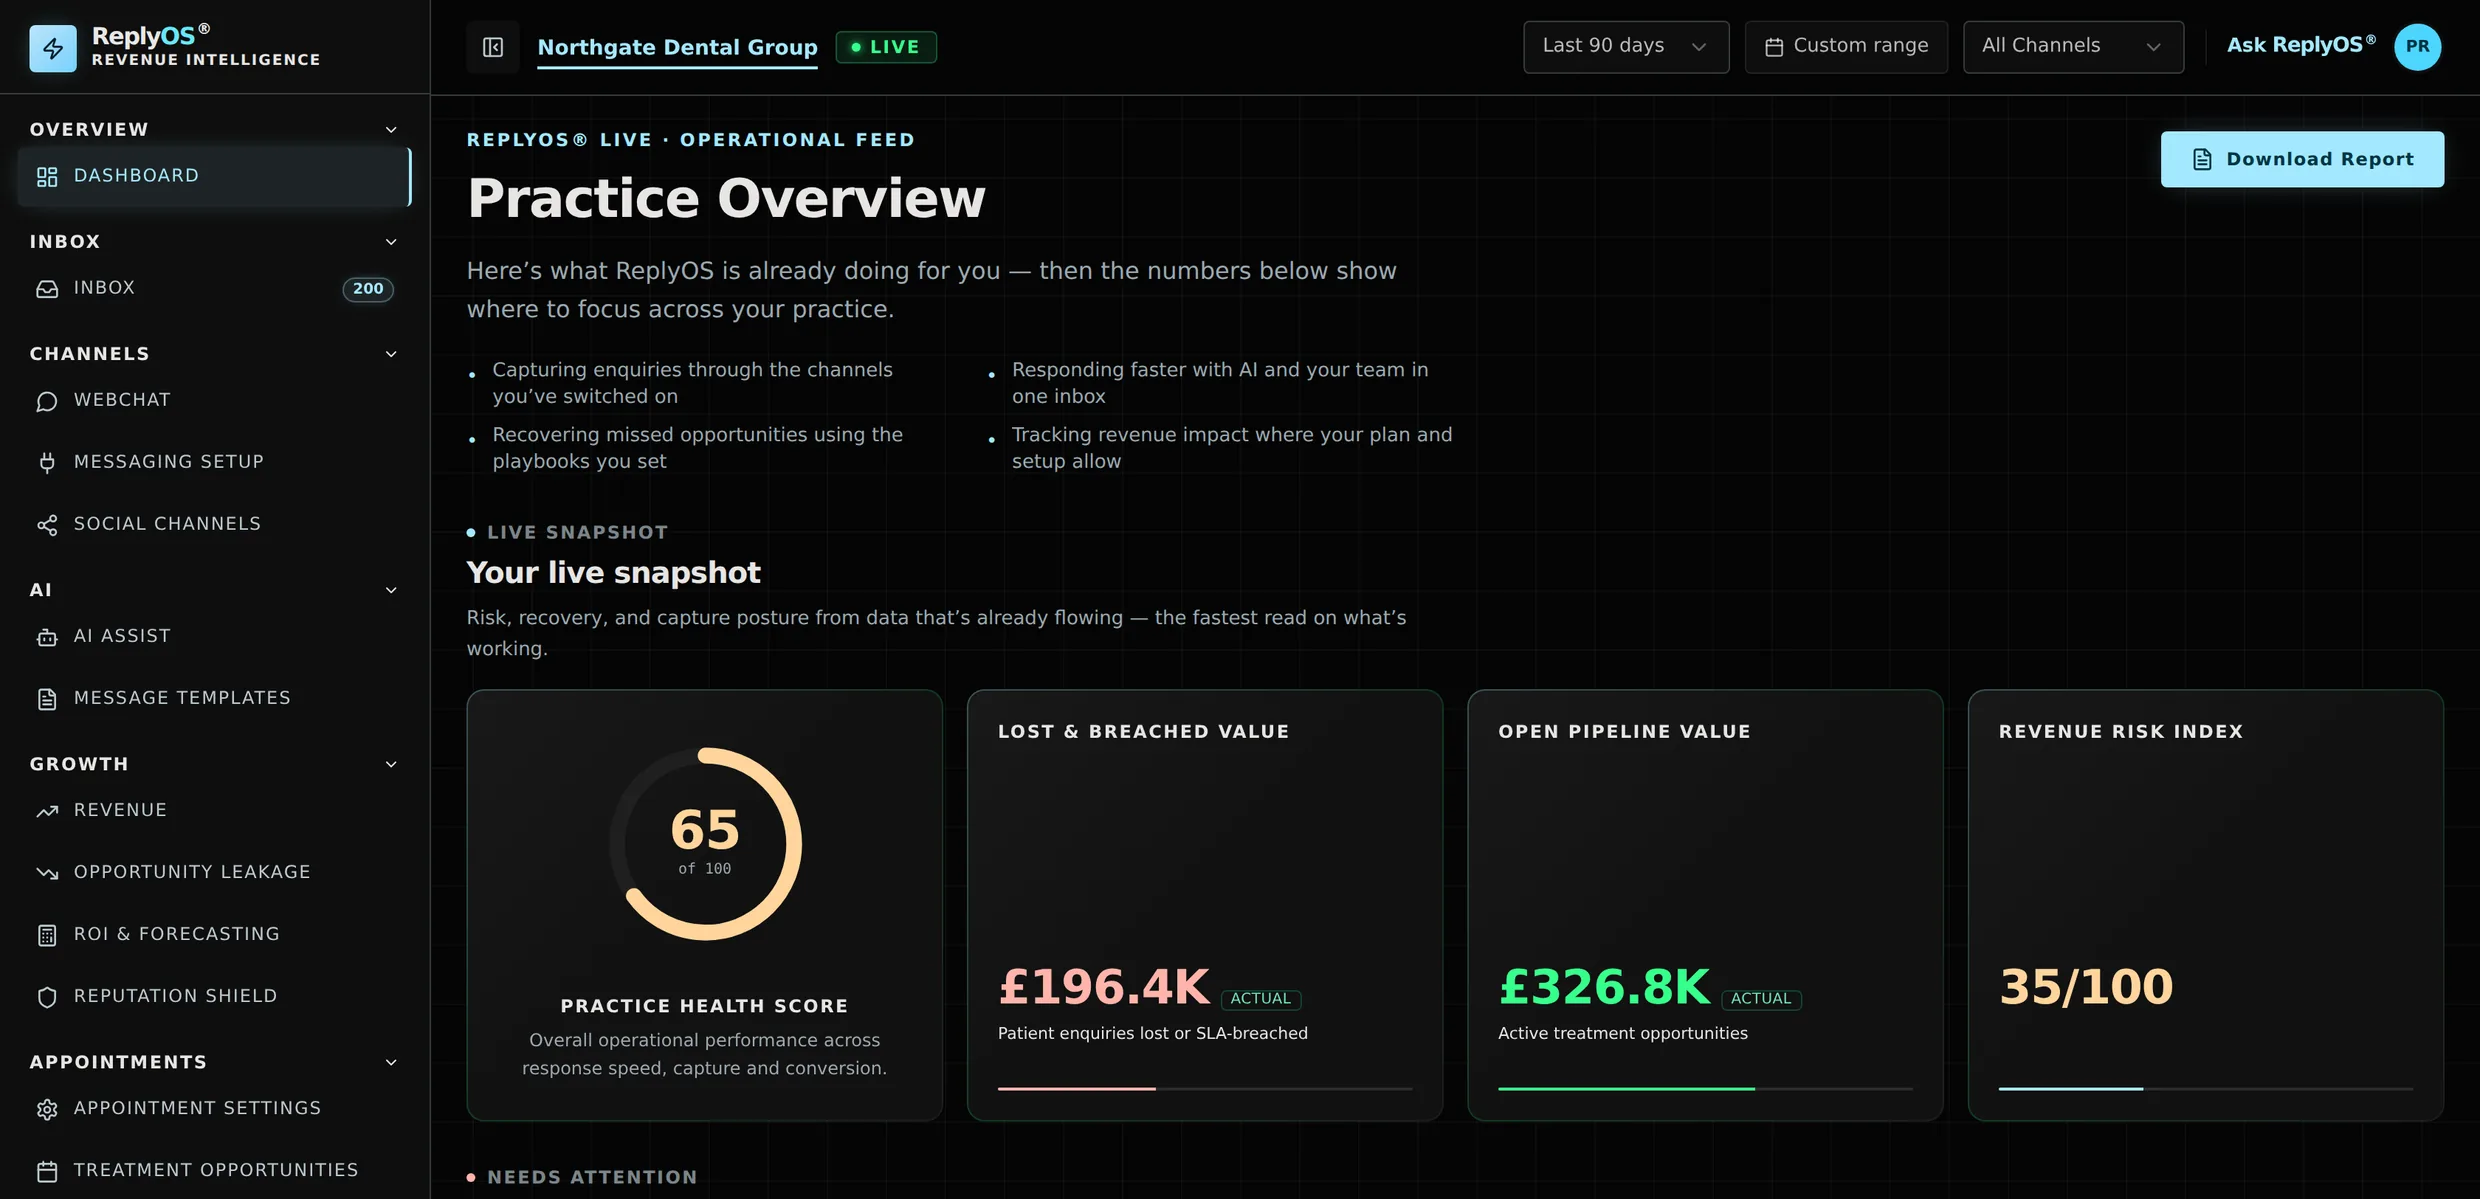The image size is (2480, 1199).
Task: Click the Appointment Settings gear icon
Action: 47,1109
